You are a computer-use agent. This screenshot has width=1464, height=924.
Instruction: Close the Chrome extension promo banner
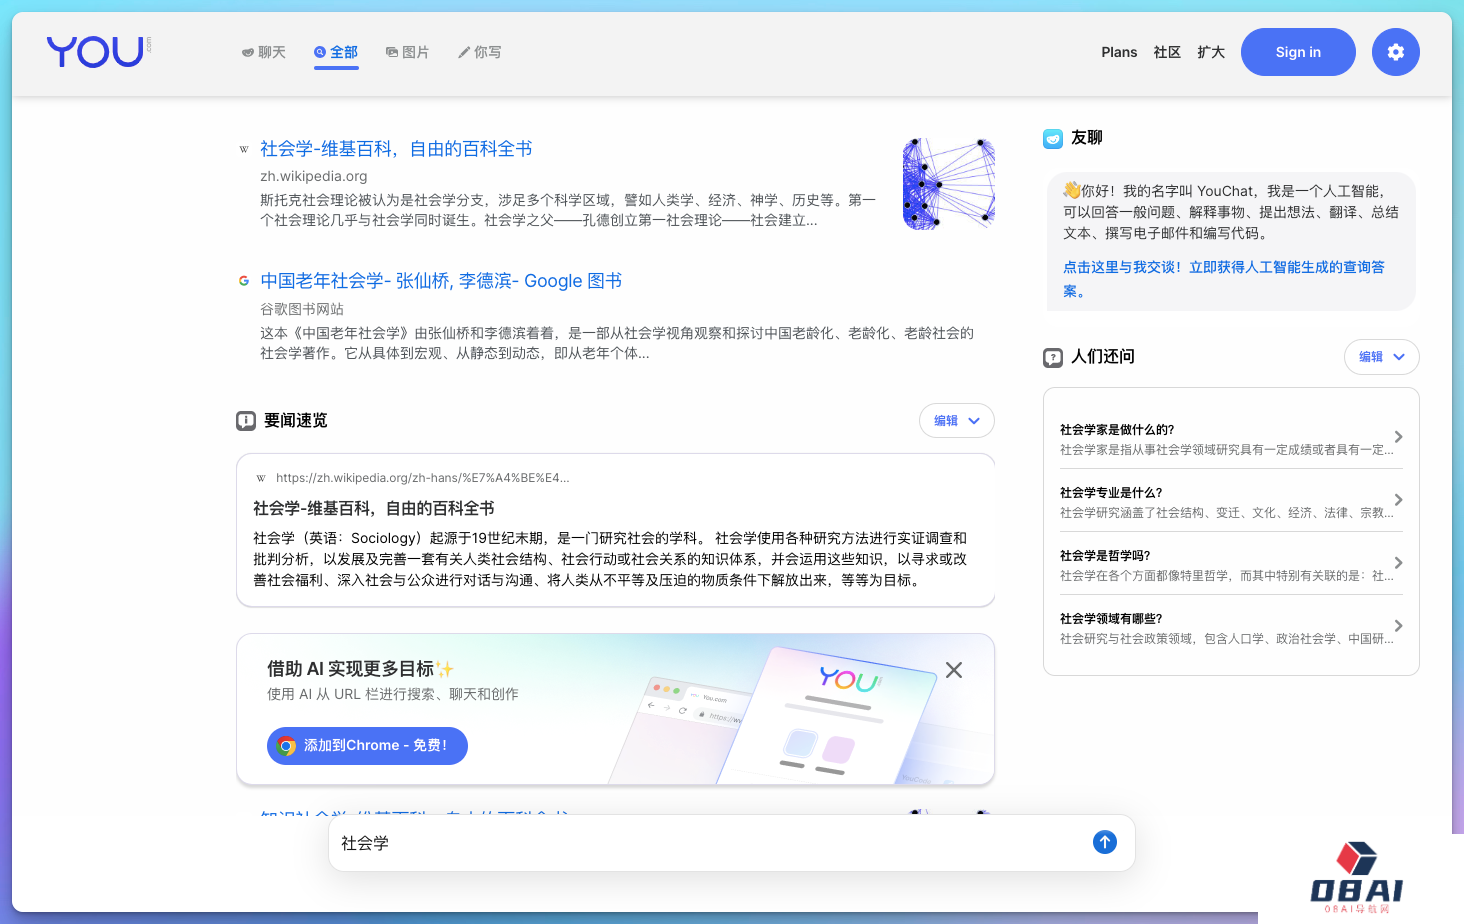point(954,670)
